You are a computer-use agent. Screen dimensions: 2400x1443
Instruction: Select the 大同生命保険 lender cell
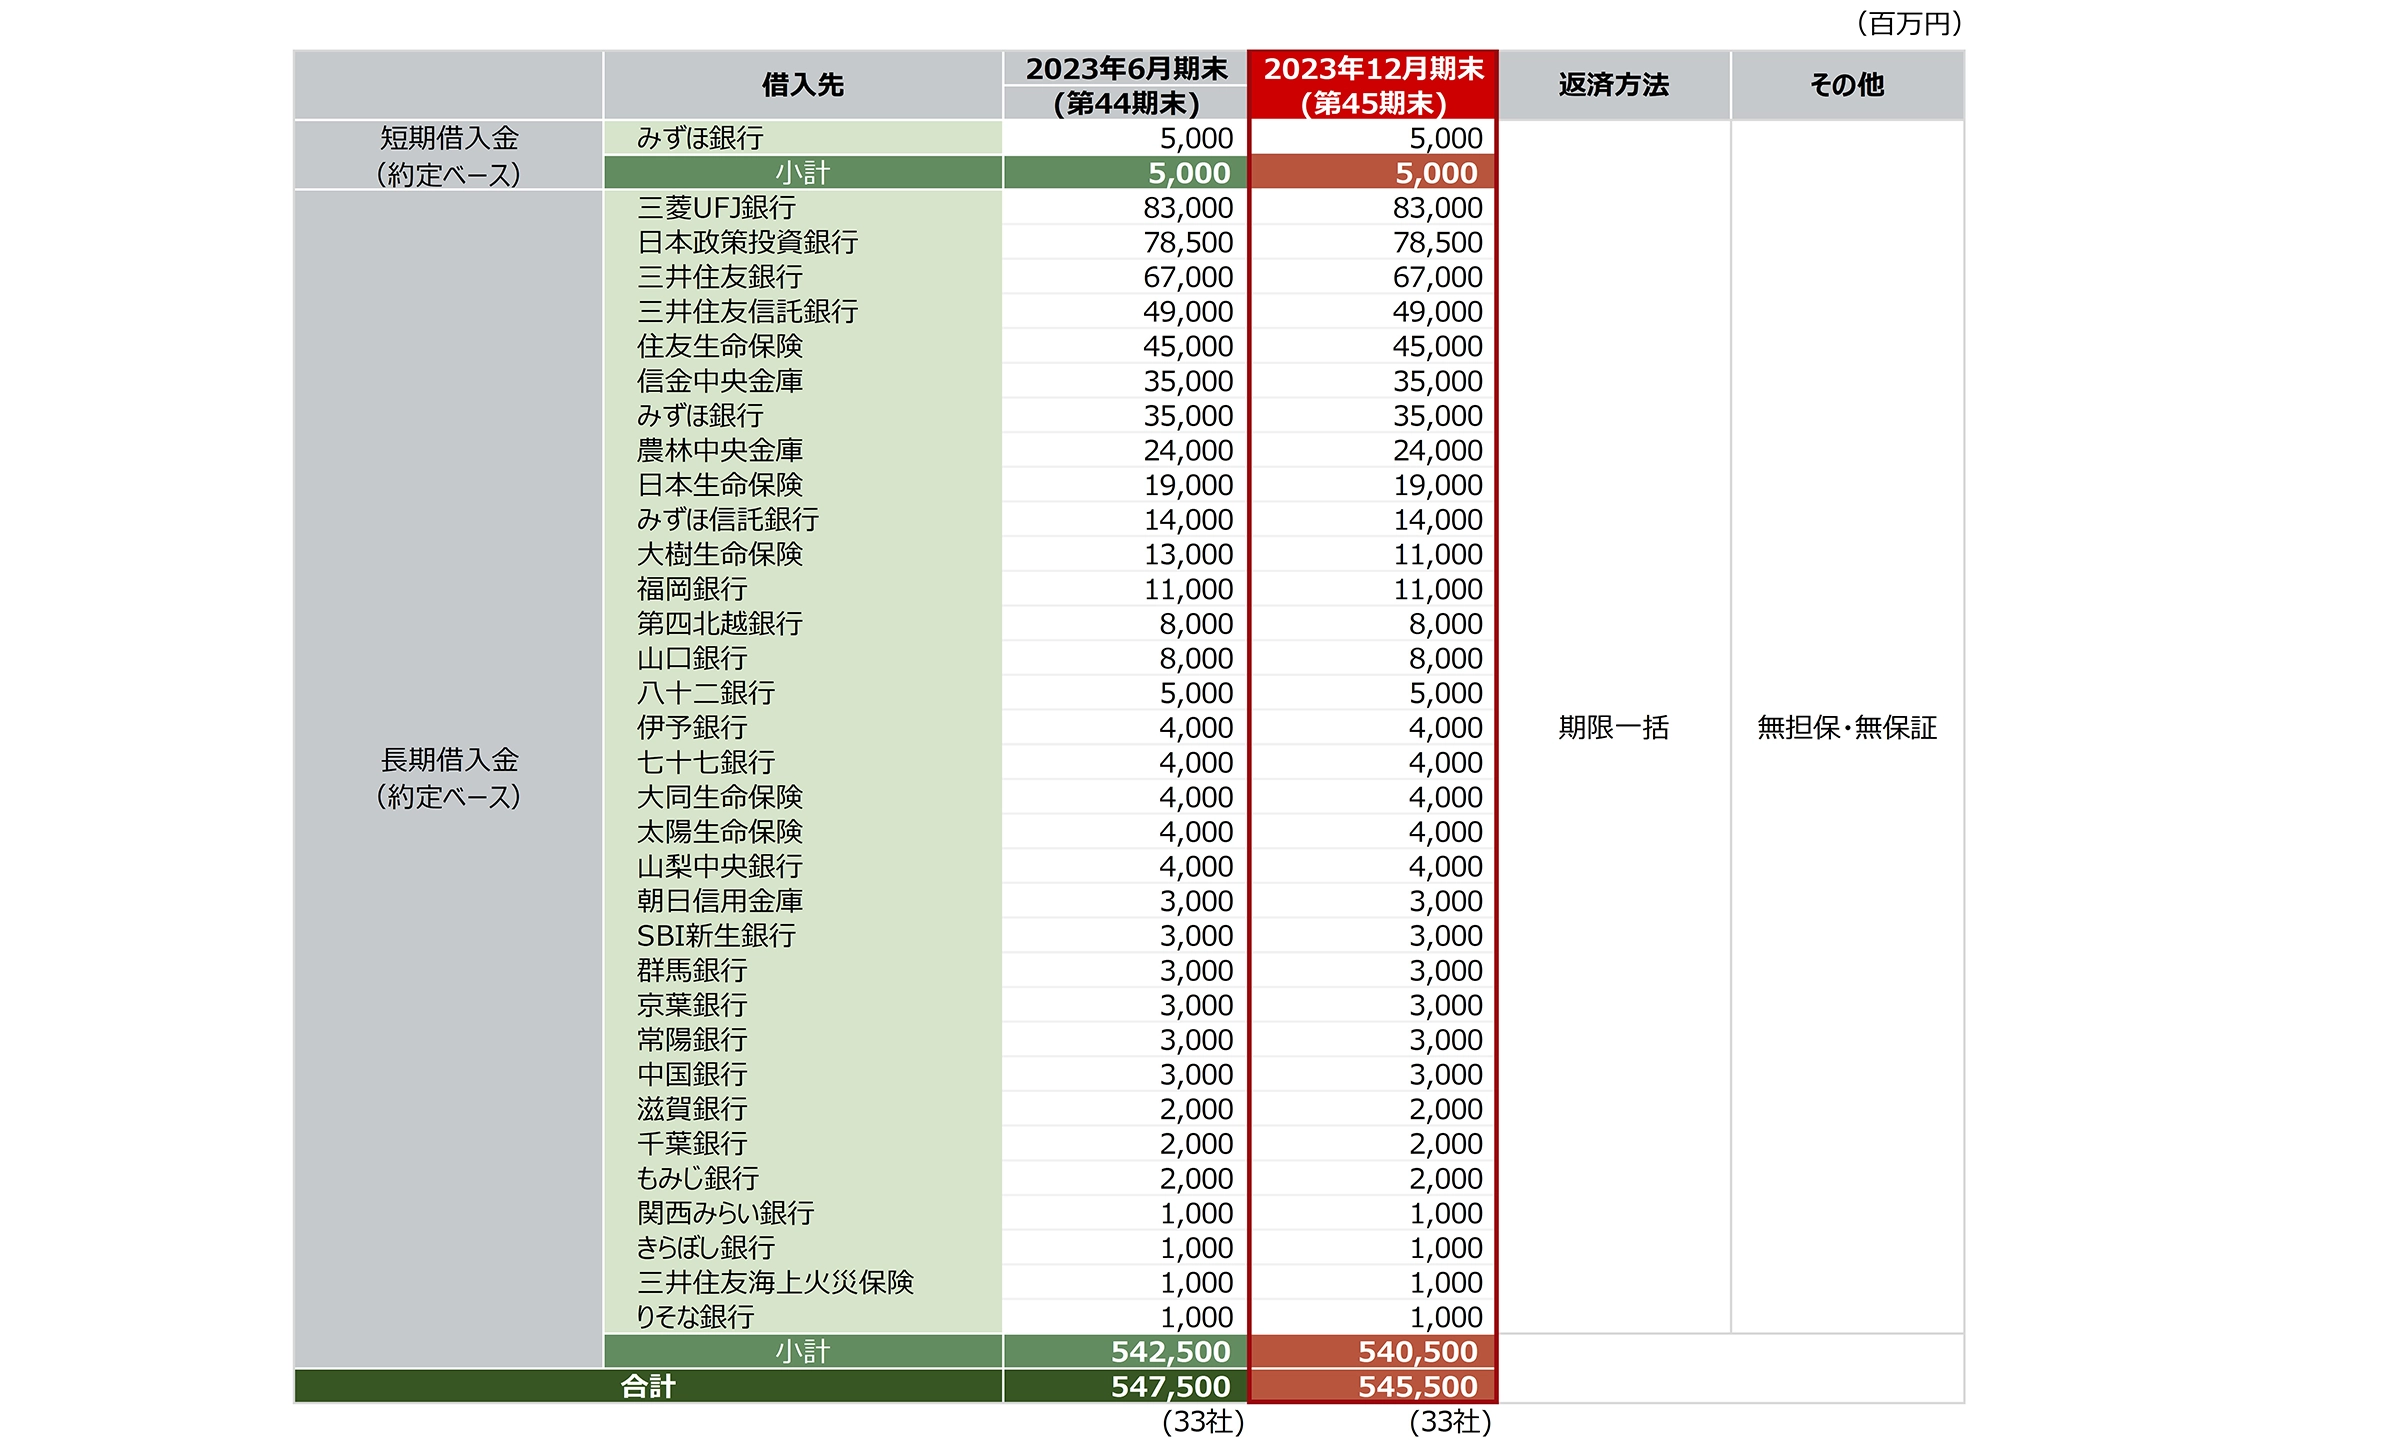coord(803,797)
